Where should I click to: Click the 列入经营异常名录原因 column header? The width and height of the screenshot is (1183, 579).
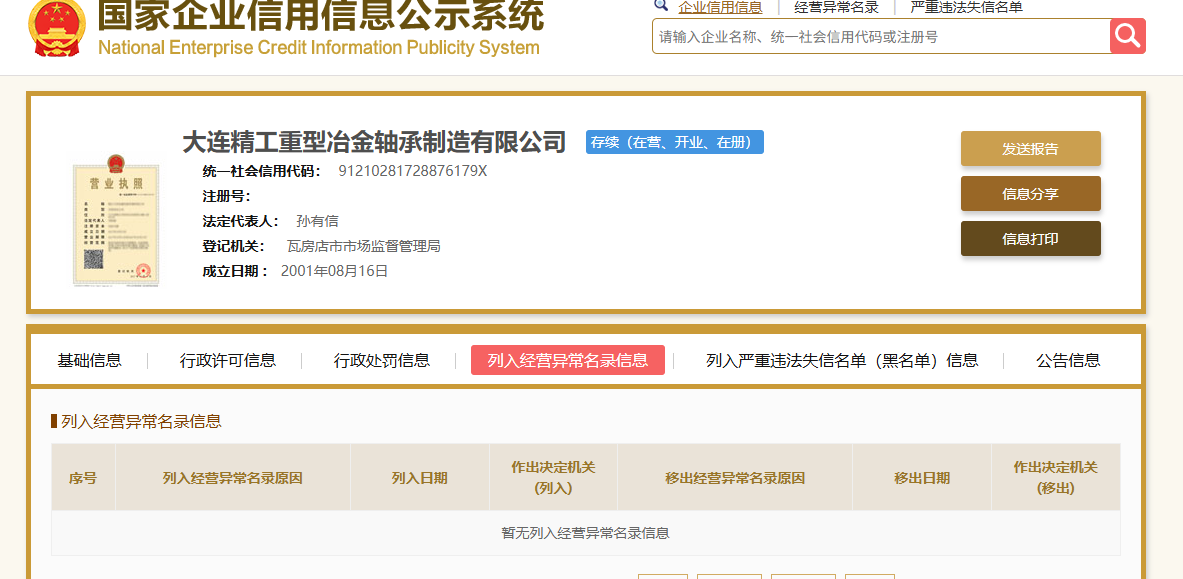click(232, 478)
